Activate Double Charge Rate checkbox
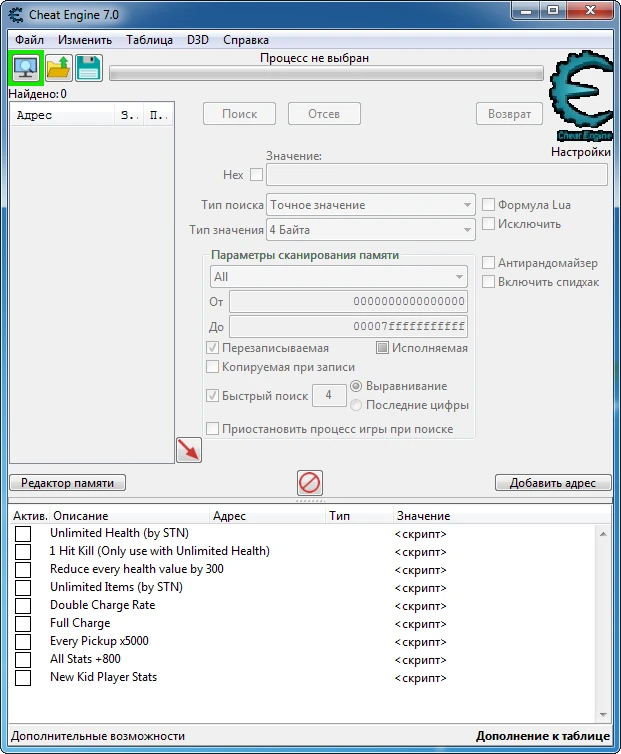The height and width of the screenshot is (754, 621). pos(23,606)
